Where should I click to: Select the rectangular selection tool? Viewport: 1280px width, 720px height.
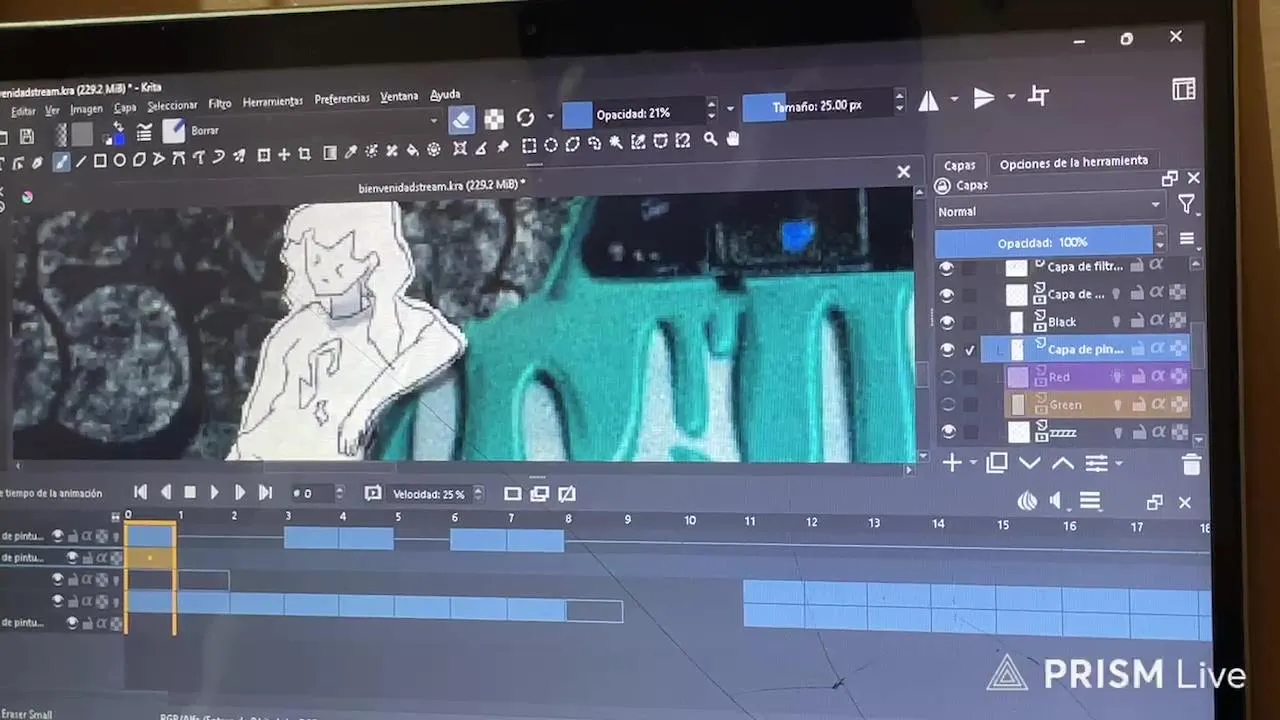coord(529,145)
